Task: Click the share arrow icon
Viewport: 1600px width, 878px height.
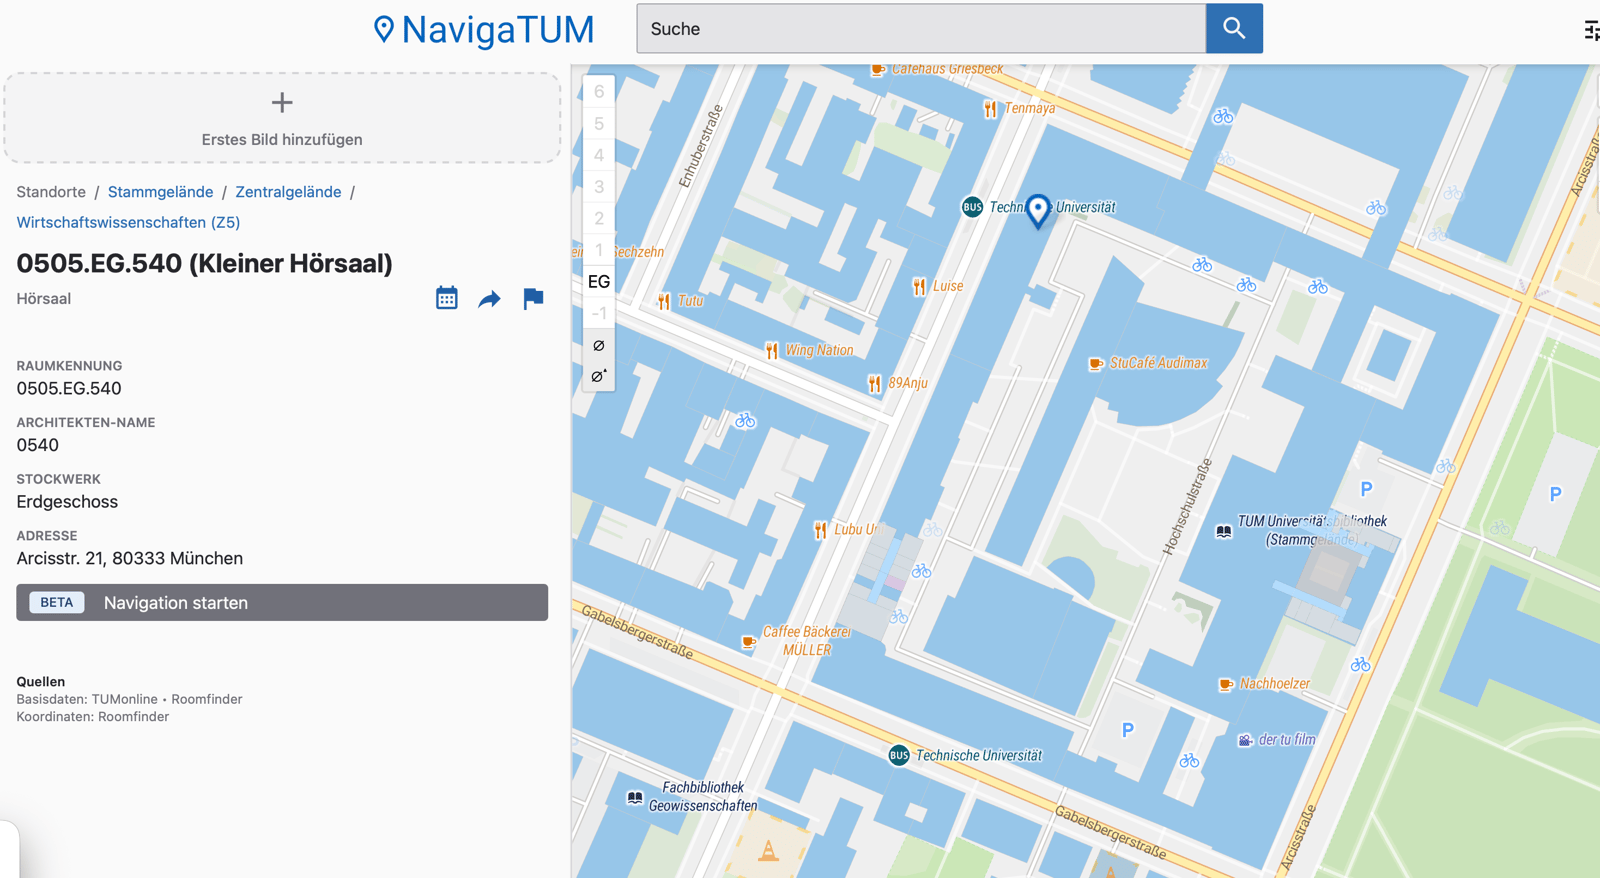Action: tap(489, 299)
